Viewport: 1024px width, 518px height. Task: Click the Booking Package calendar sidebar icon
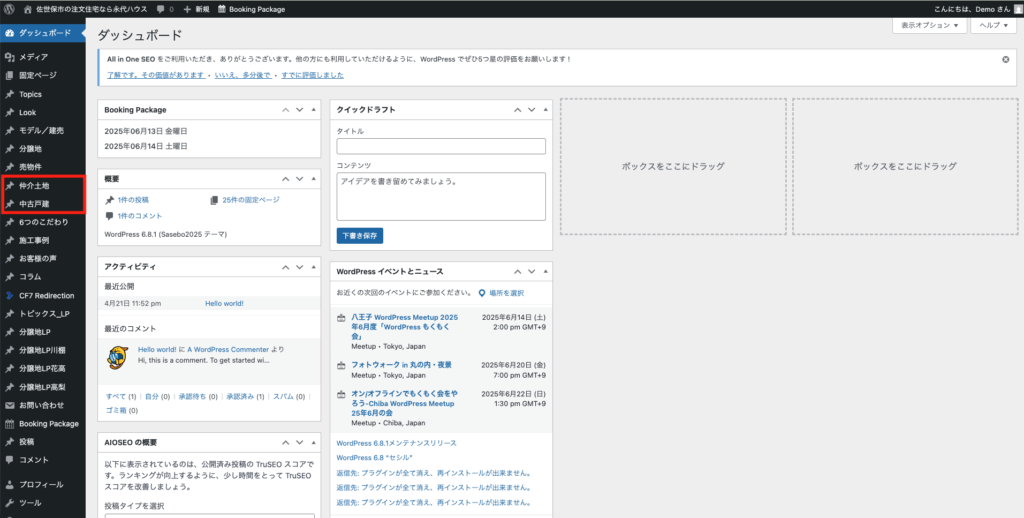coord(9,423)
